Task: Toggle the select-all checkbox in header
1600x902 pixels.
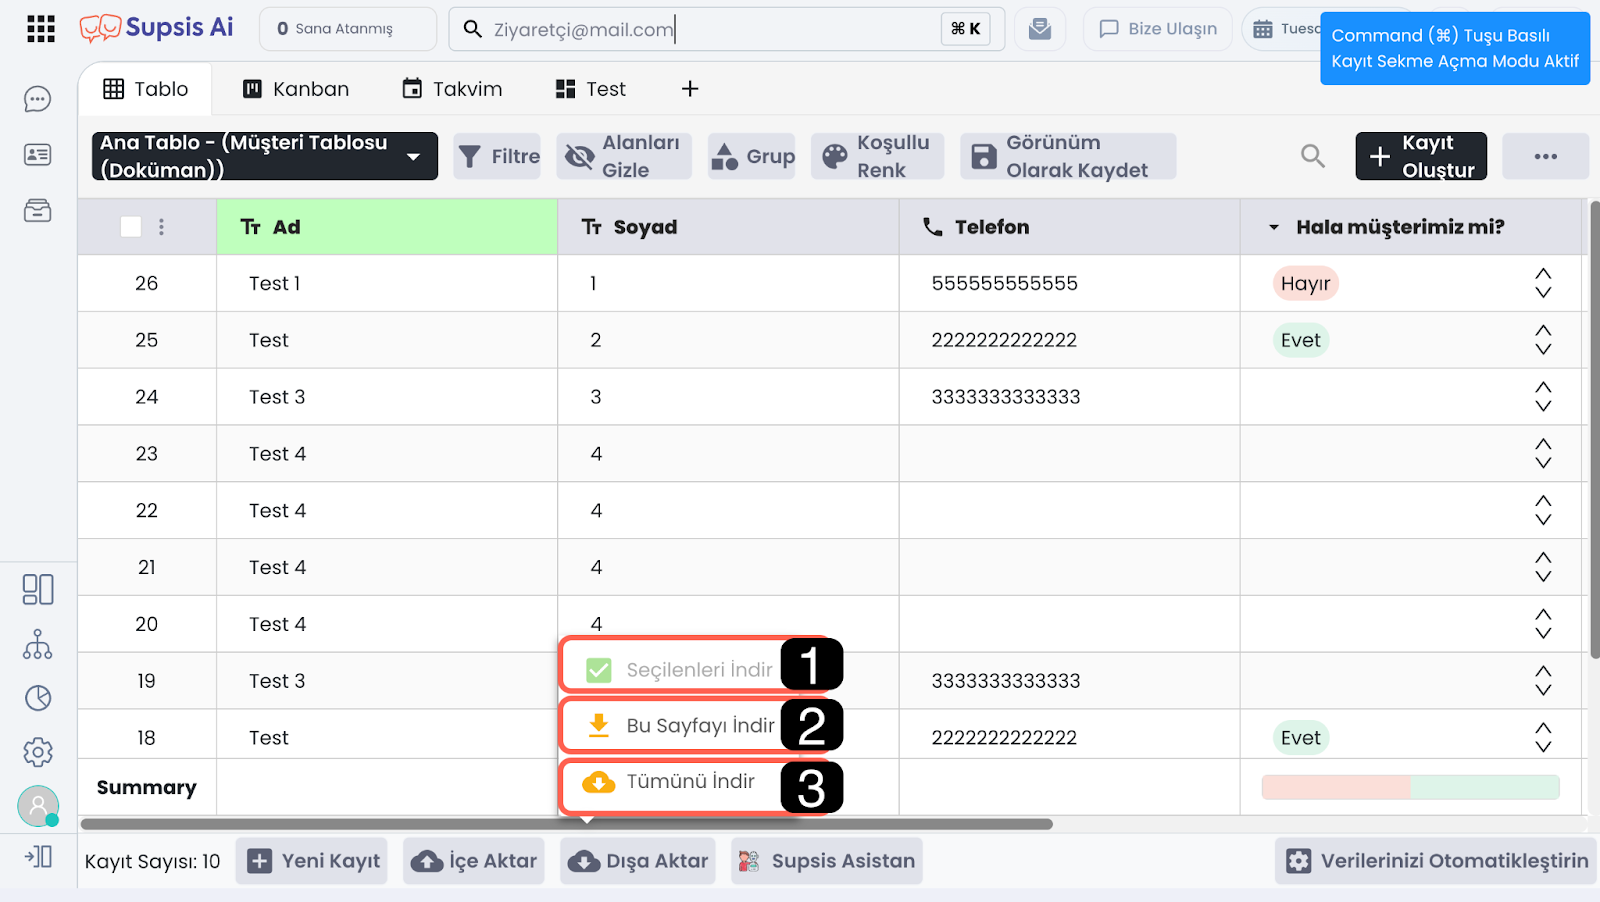Action: pos(131,227)
